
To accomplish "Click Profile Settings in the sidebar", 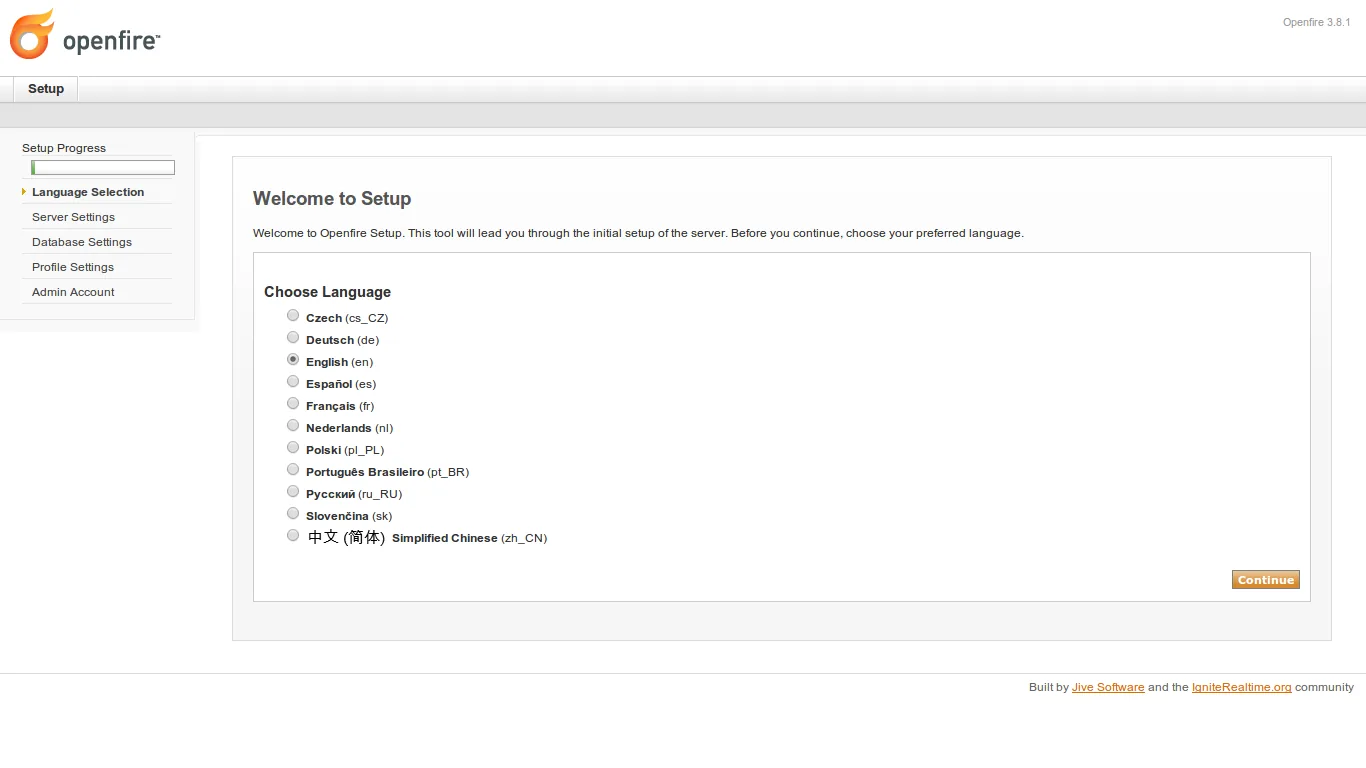I will (73, 267).
